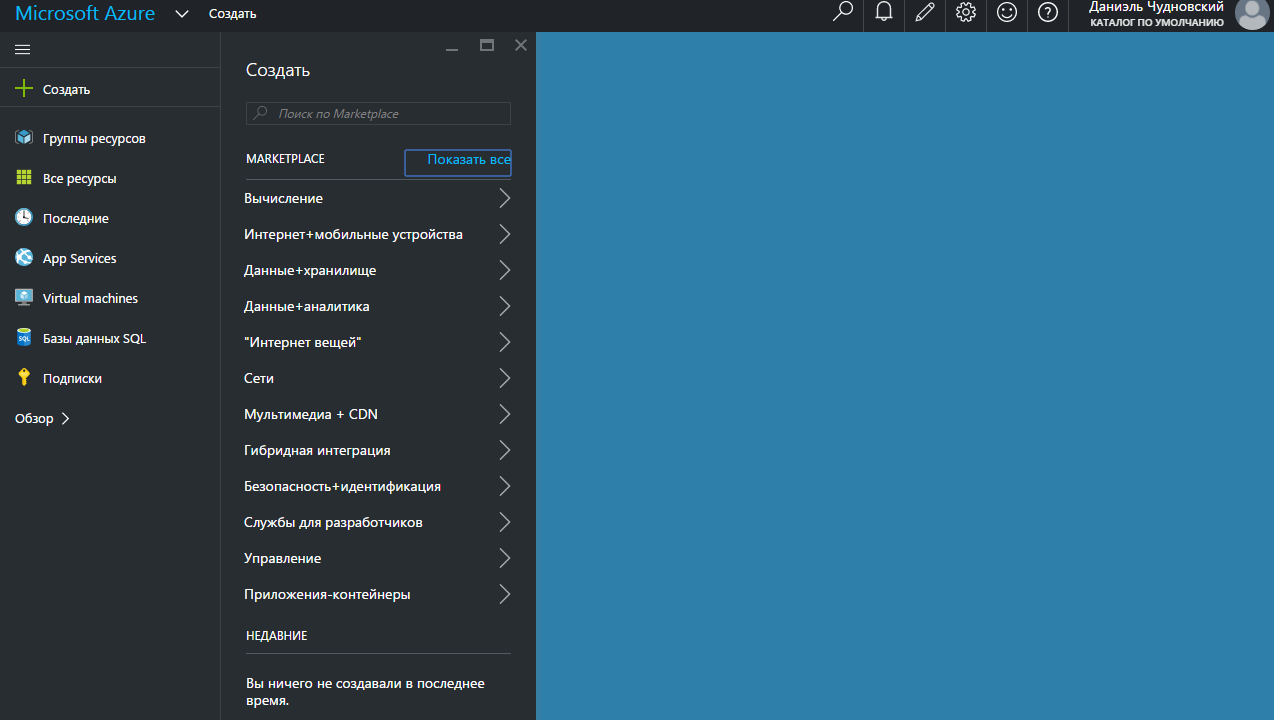Expand Данные+аналитика arrow

point(505,306)
